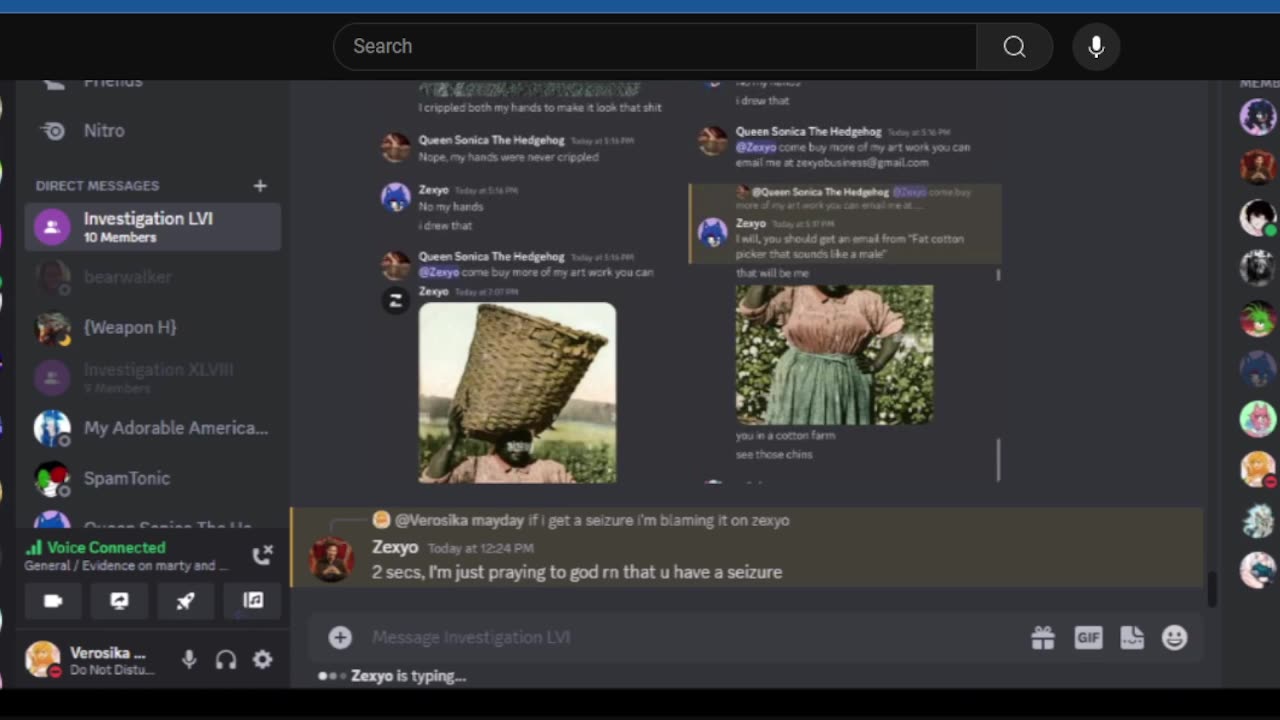Open Verosika's user profile avatar
Viewport: 1280px width, 720px height.
(42, 659)
